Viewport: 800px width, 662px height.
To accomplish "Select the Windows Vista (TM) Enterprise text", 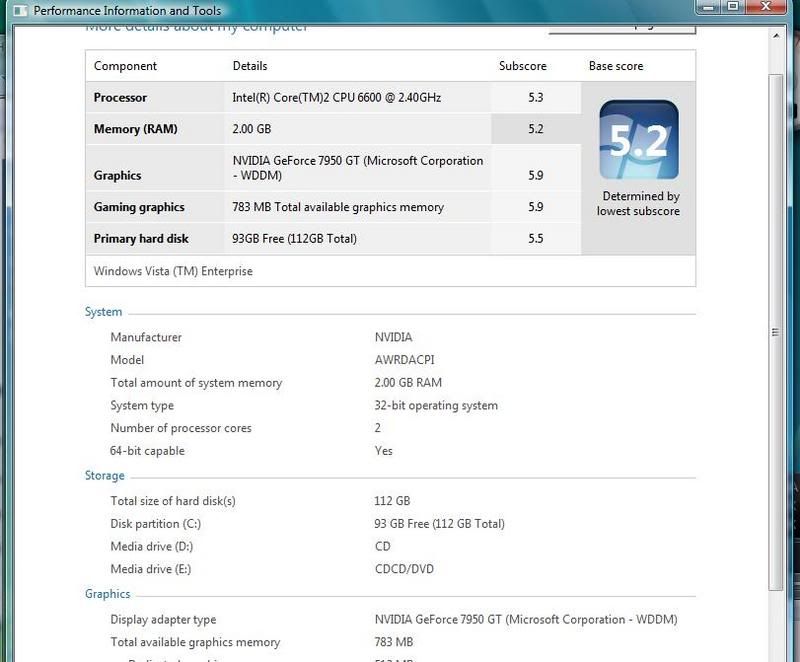I will click(x=173, y=271).
